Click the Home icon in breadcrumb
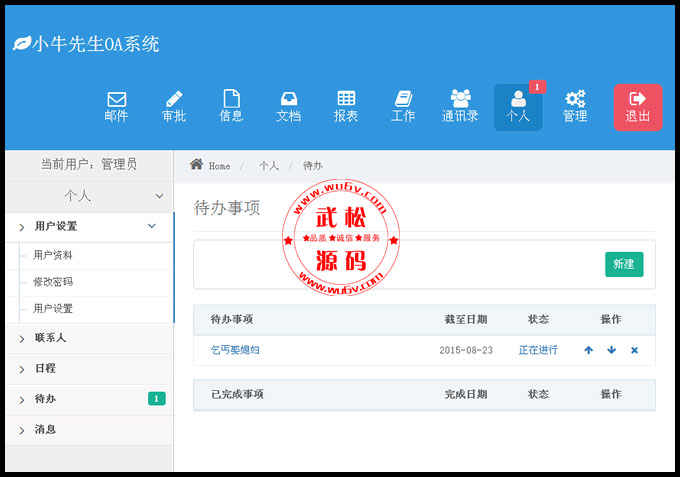This screenshot has height=477, width=680. click(196, 164)
